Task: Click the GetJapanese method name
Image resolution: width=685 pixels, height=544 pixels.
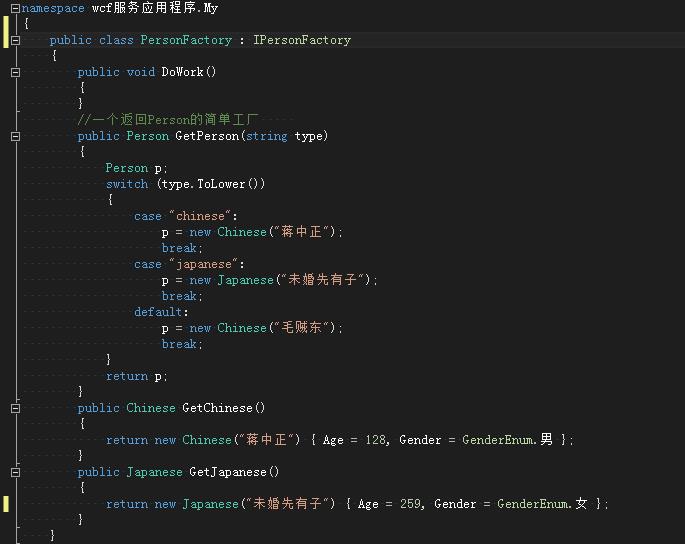Action: [228, 472]
